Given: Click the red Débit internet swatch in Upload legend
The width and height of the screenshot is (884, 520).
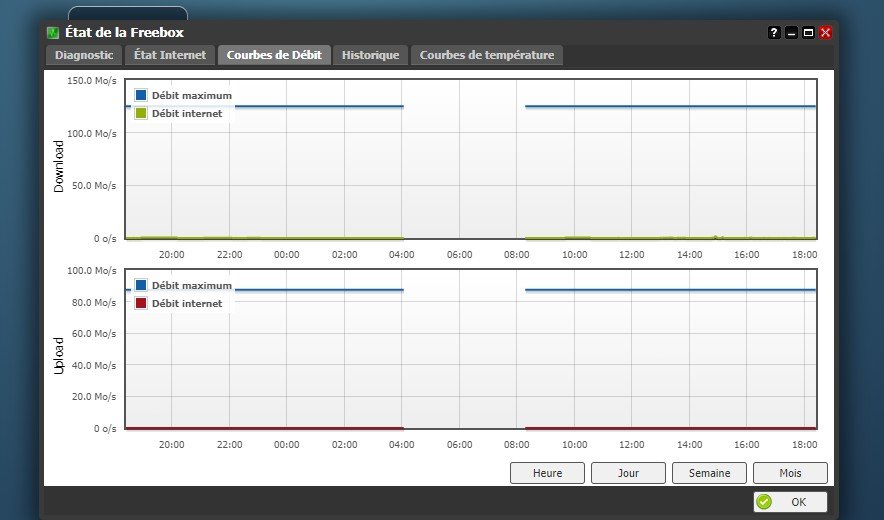Looking at the screenshot, I should pyautogui.click(x=140, y=303).
